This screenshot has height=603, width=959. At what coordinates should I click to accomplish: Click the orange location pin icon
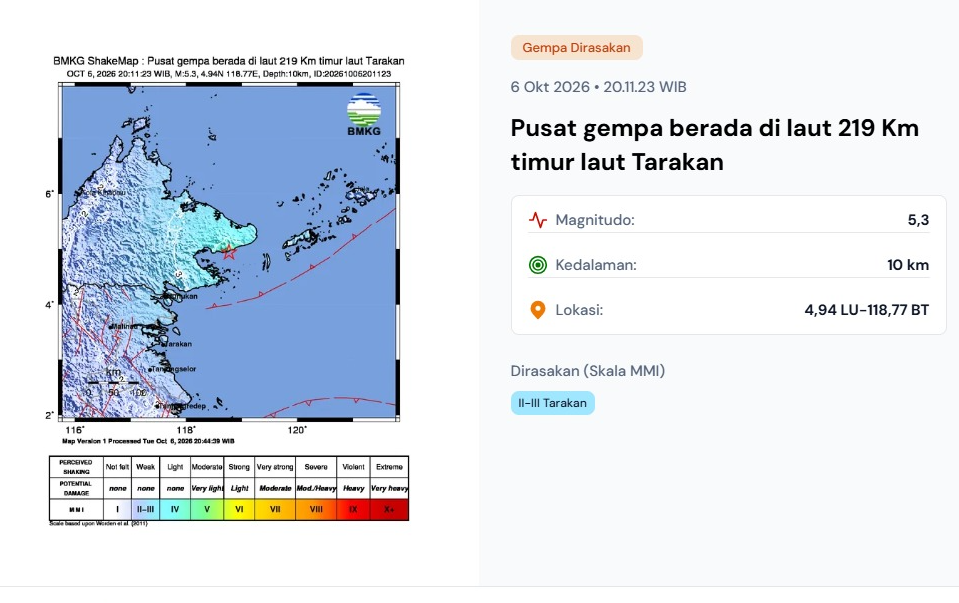click(538, 310)
